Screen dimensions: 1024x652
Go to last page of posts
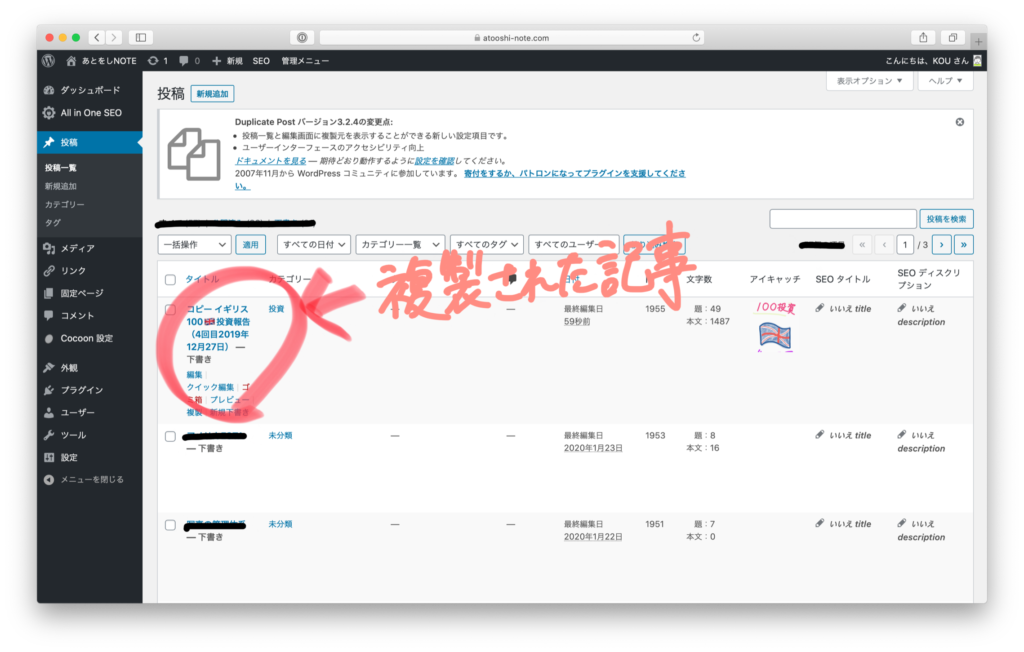pos(962,244)
